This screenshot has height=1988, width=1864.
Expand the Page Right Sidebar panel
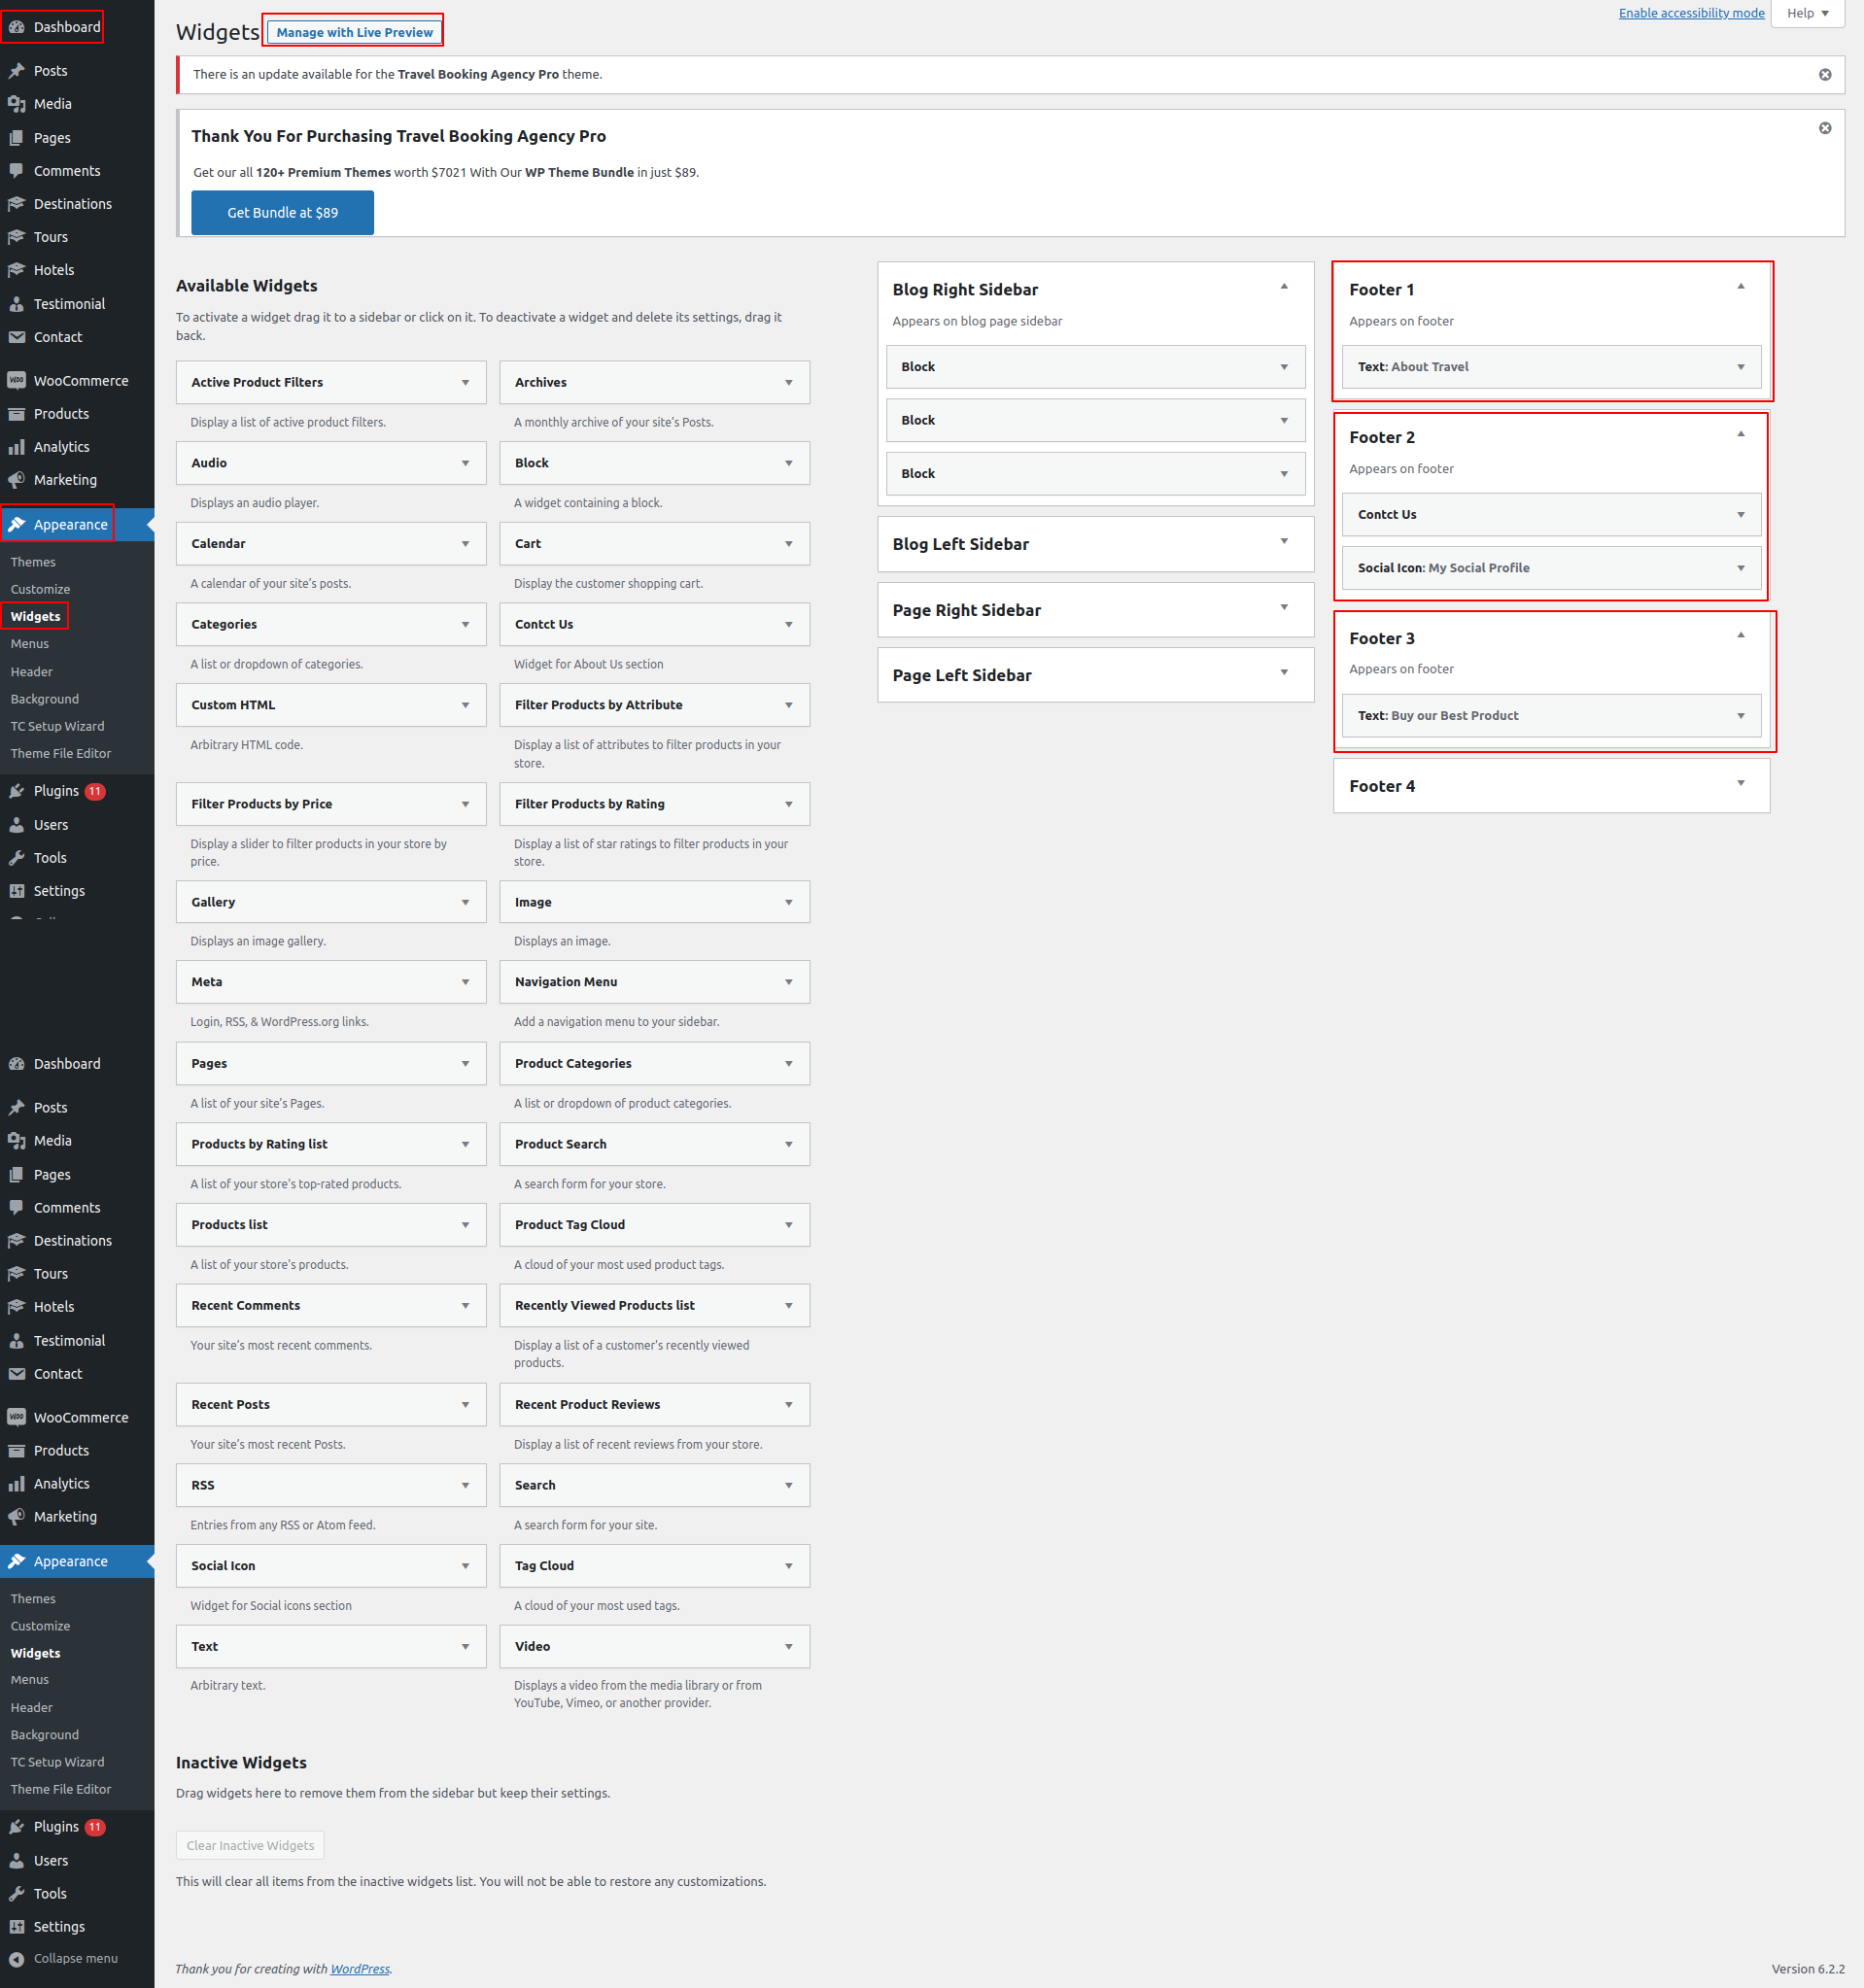pyautogui.click(x=1284, y=607)
